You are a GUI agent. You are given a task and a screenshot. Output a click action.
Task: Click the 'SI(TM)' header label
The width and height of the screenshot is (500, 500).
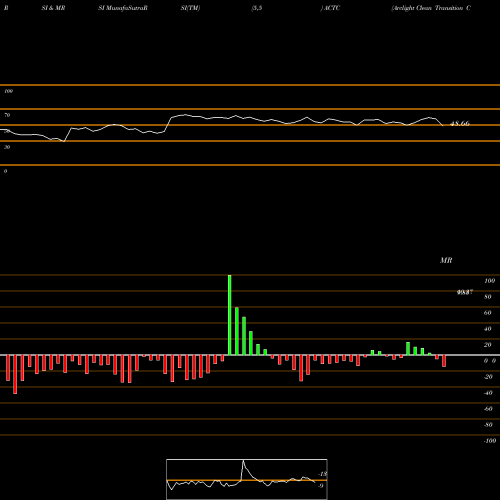(190, 8)
